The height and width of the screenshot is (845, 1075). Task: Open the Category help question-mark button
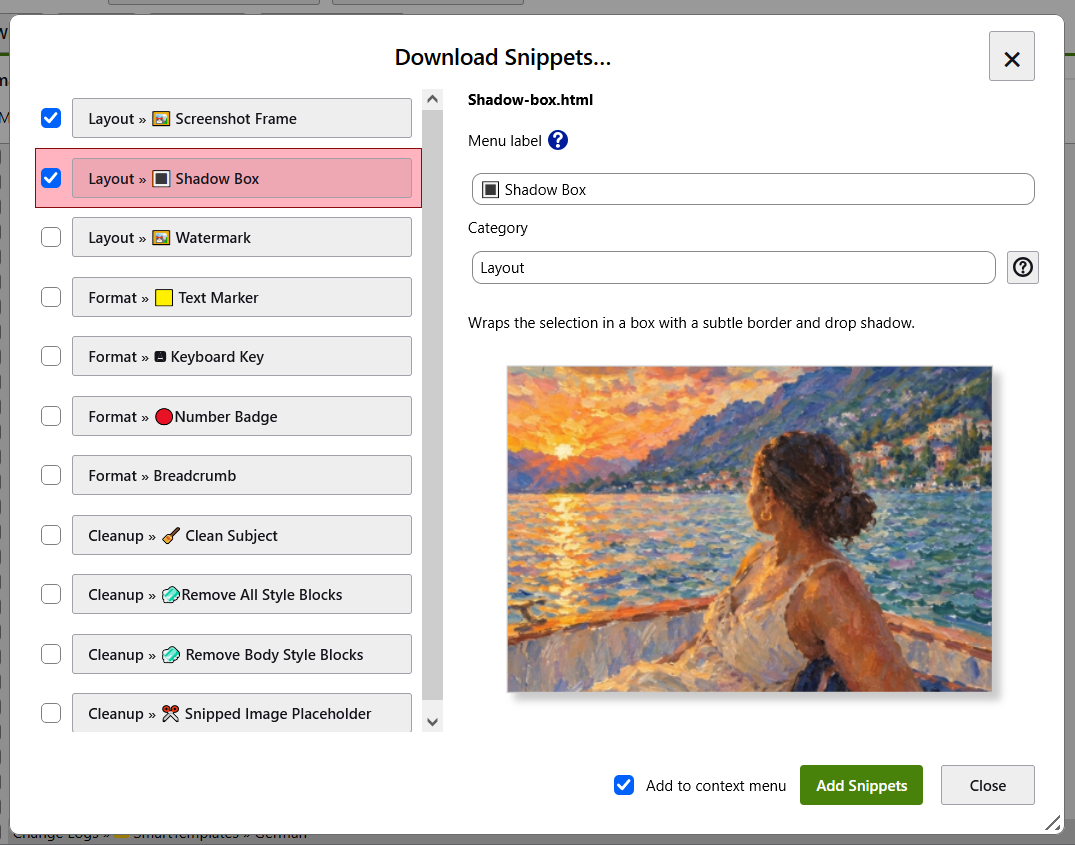pos(1022,267)
